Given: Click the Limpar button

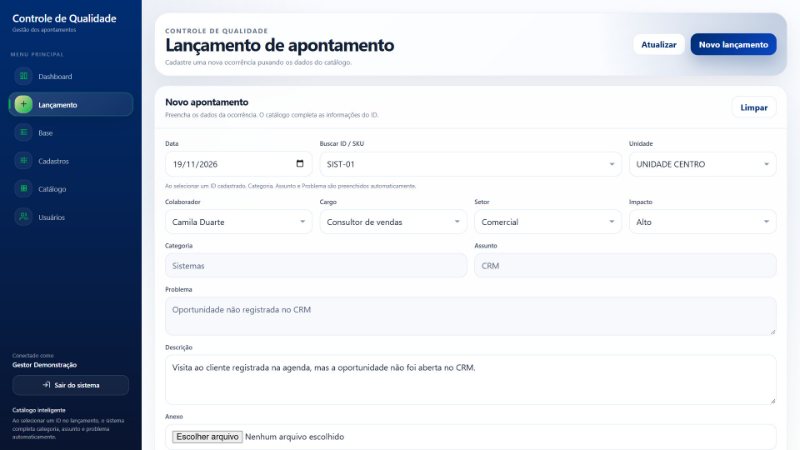Looking at the screenshot, I should click(x=754, y=108).
